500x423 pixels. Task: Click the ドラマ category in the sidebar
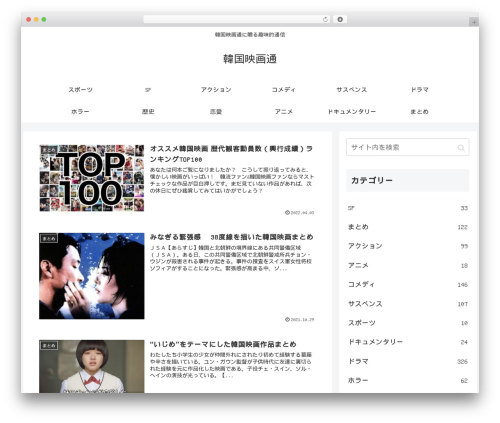point(358,361)
